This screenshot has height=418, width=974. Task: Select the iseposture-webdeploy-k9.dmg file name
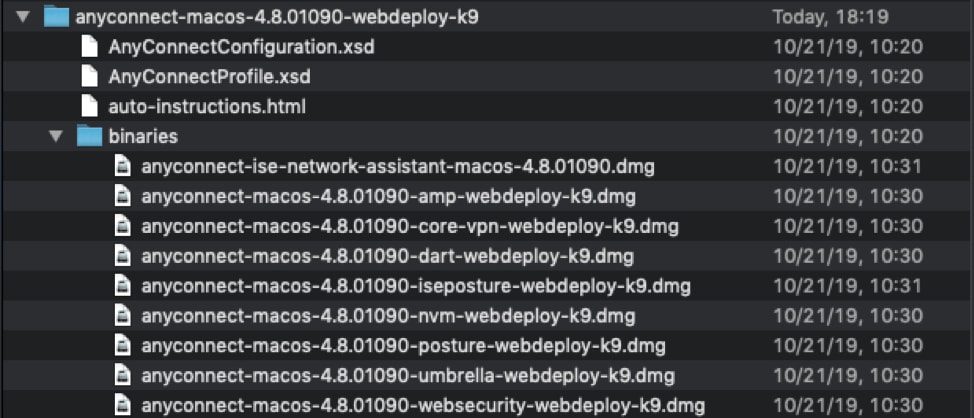tap(416, 286)
